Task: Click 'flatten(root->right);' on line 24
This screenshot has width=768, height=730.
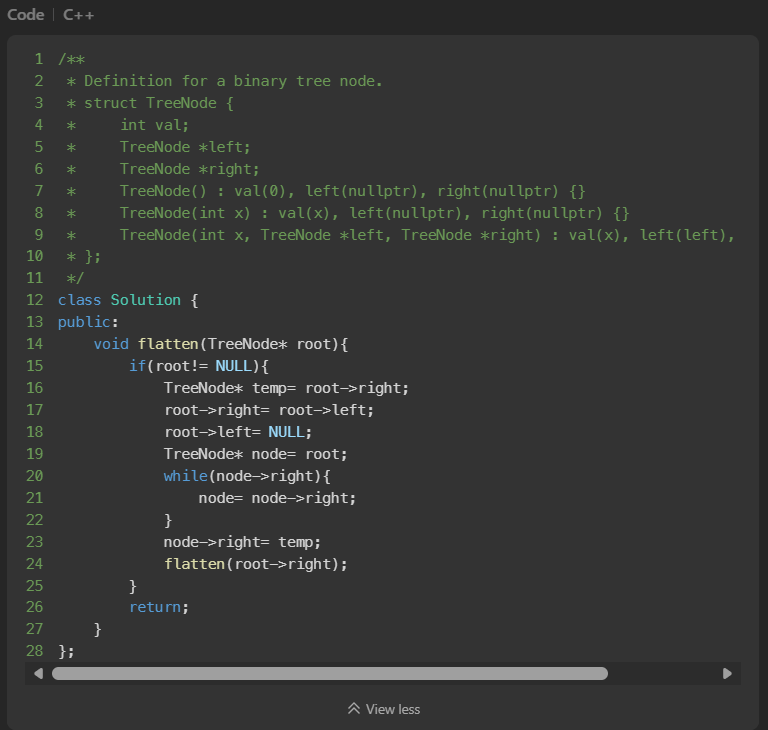Action: 256,564
